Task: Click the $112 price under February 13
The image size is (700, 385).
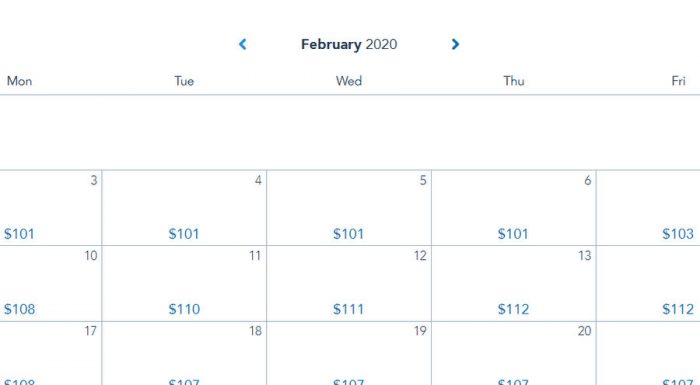Action: click(513, 309)
